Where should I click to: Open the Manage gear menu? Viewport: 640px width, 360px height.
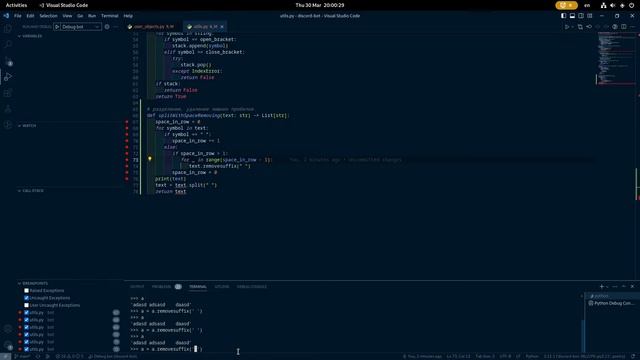[x=8, y=345]
